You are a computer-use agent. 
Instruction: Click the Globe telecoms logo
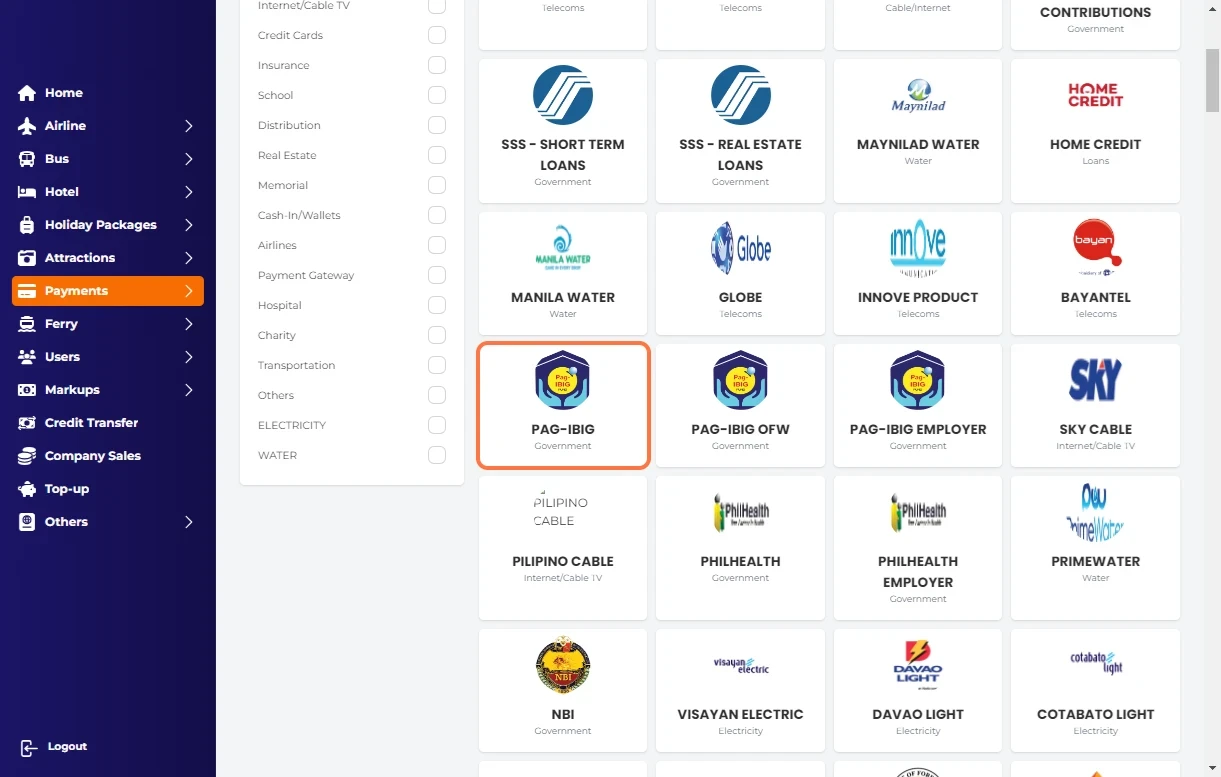(740, 249)
